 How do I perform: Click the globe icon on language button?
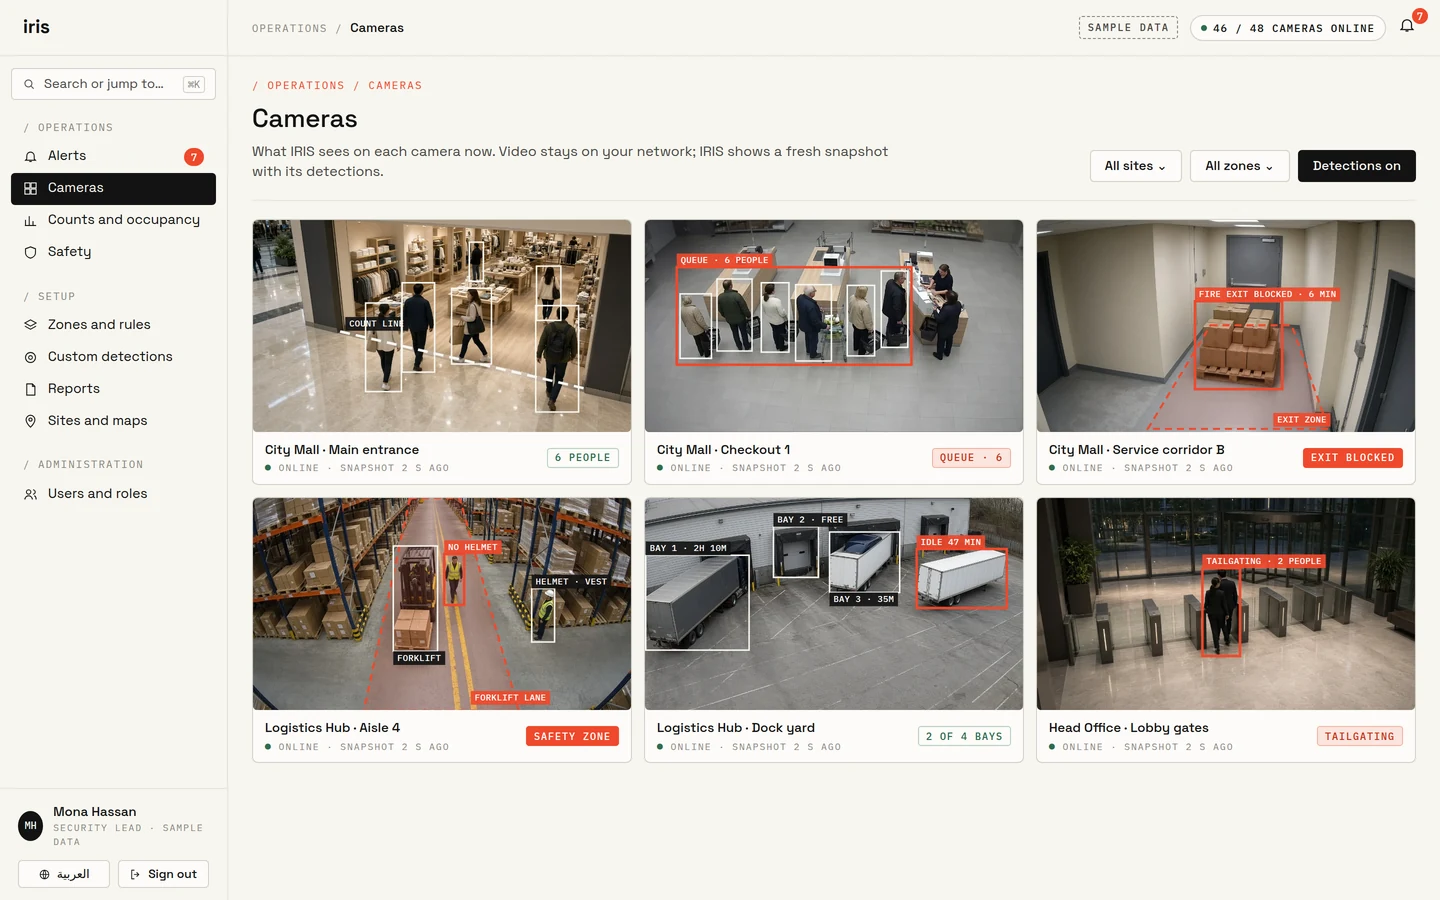point(44,874)
